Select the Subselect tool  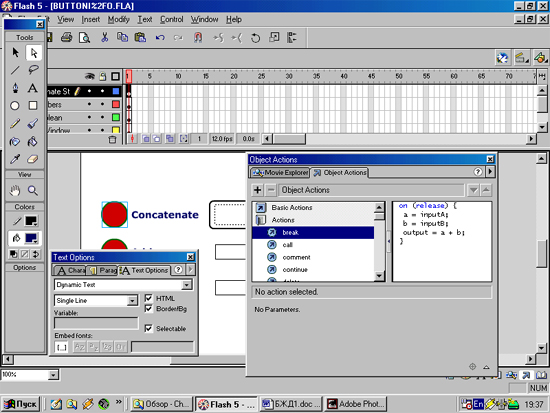tap(33, 53)
